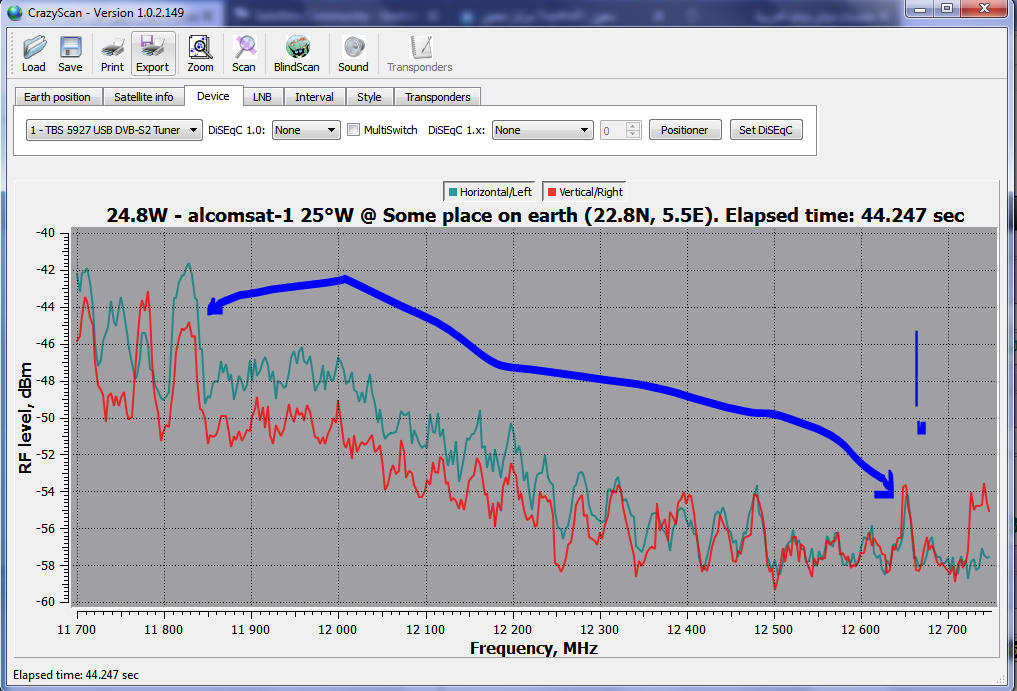Viewport: 1017px width, 691px height.
Task: Open the TBS 5927 tuner device dropdown
Action: [x=114, y=130]
